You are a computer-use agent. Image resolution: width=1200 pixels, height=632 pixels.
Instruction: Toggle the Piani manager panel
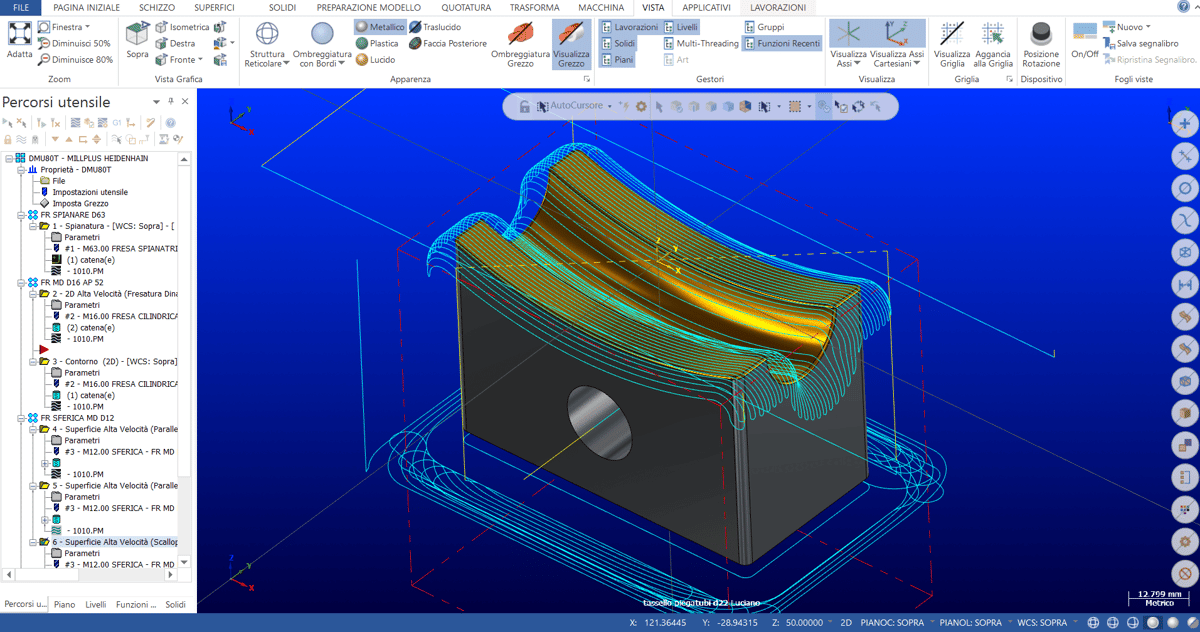[617, 60]
